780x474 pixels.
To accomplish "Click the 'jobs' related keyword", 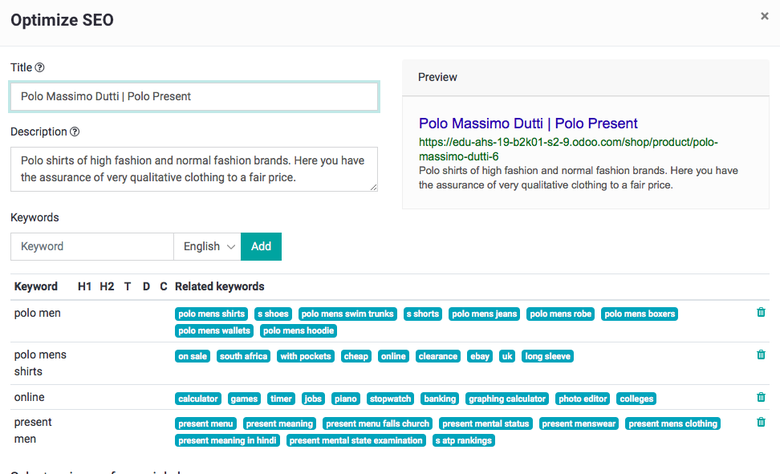I will click(x=313, y=399).
